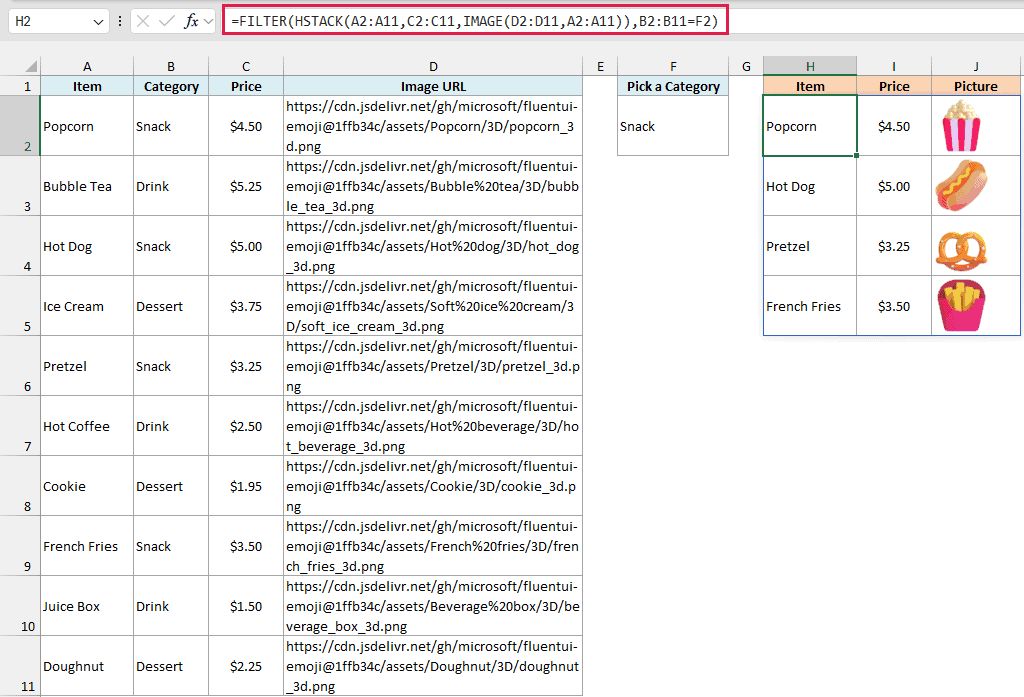Click the pretzel picture in column J
The width and height of the screenshot is (1024, 697).
click(961, 250)
